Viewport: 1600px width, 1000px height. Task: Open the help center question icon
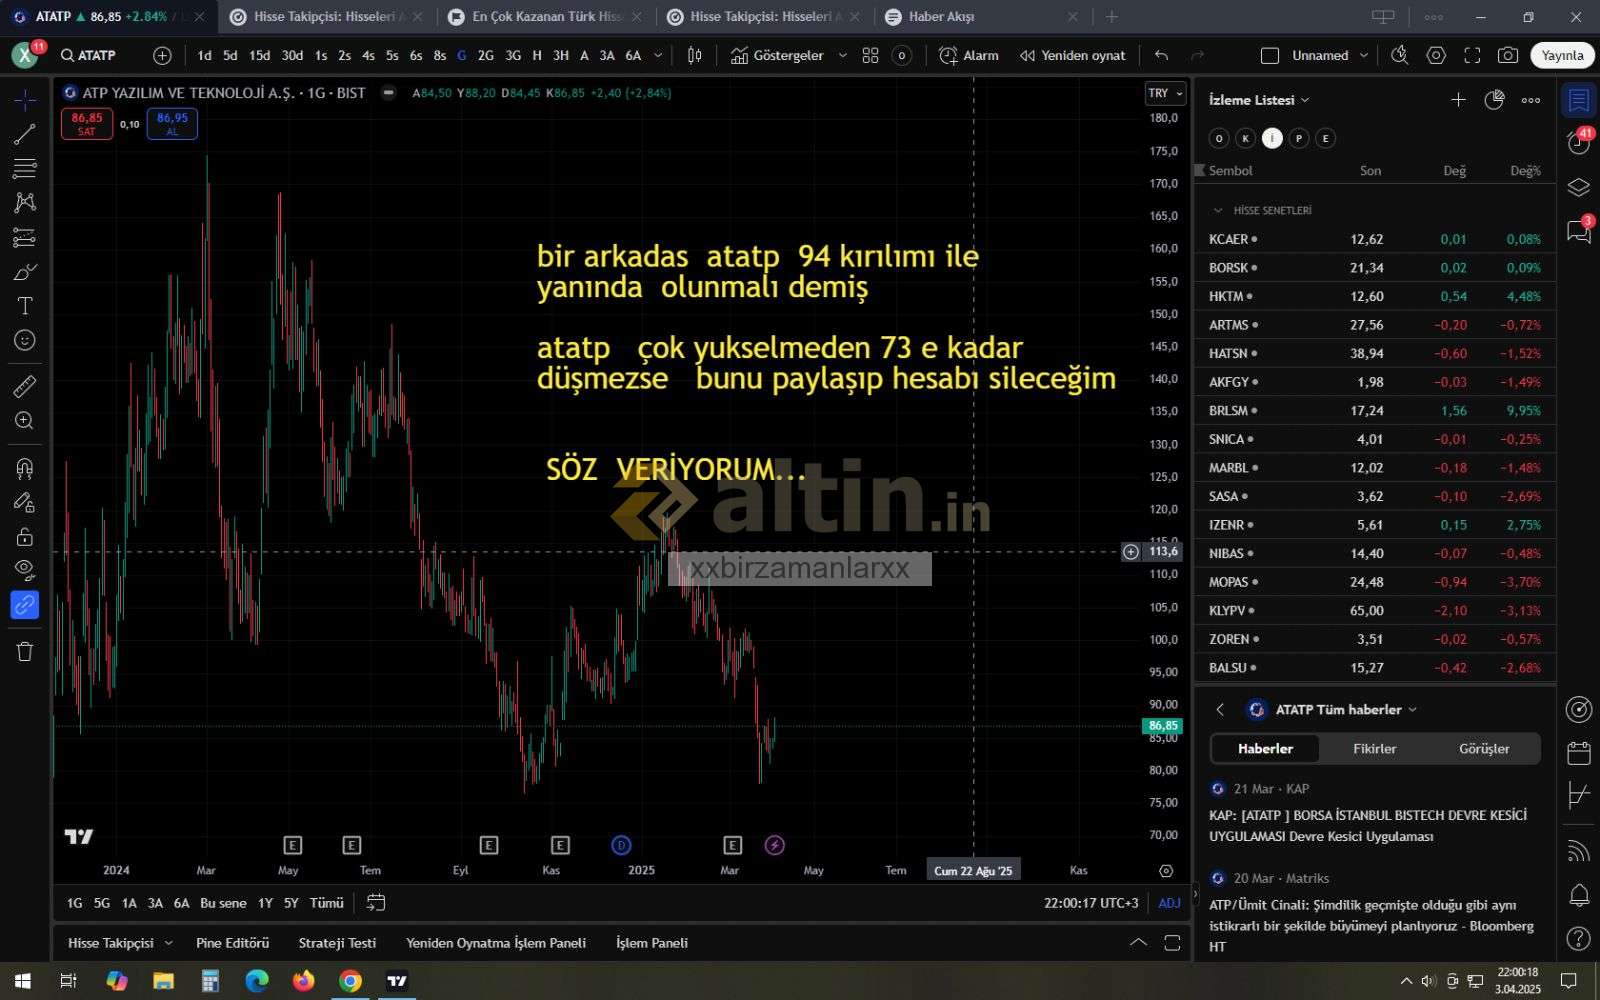click(x=1579, y=938)
